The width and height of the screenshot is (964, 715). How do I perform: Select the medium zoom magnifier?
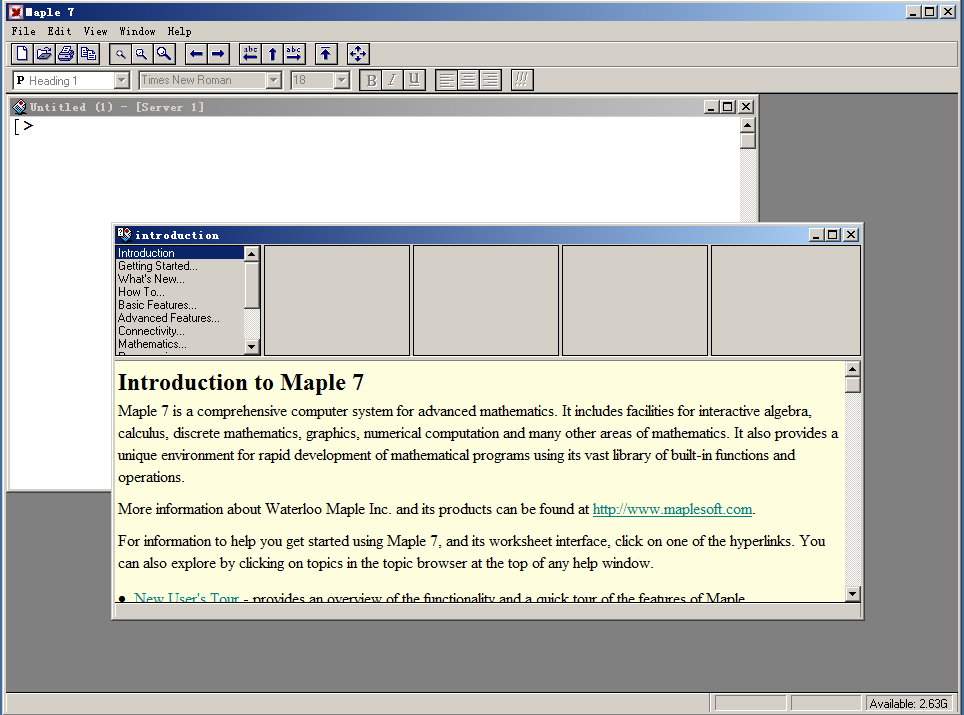(x=142, y=54)
